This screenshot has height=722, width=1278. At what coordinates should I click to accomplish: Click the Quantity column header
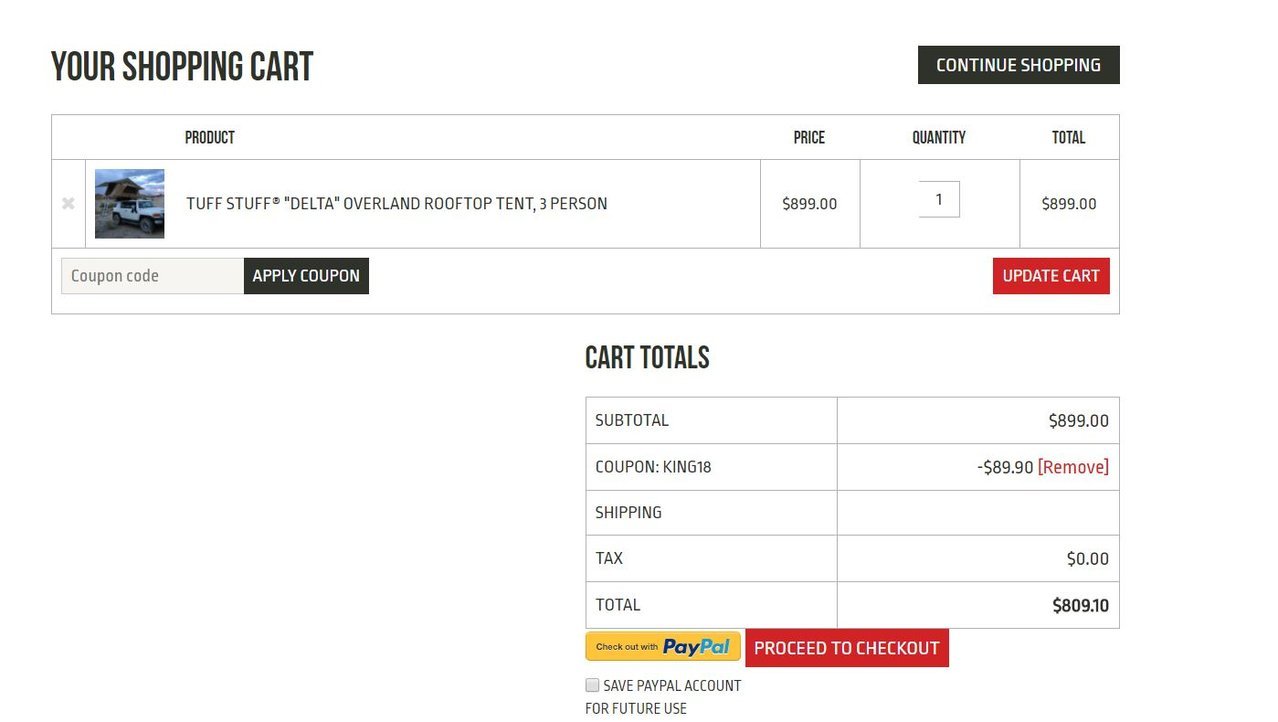(939, 138)
